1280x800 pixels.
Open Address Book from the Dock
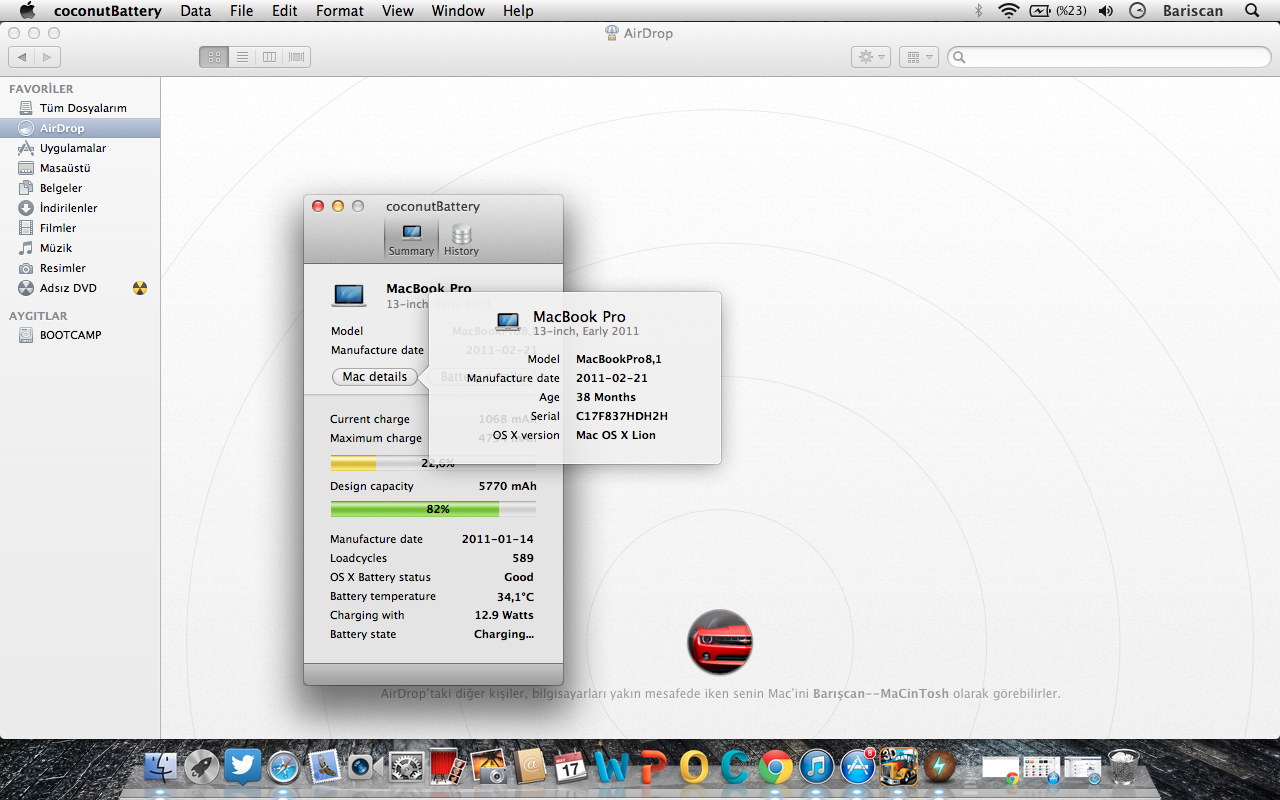point(530,767)
